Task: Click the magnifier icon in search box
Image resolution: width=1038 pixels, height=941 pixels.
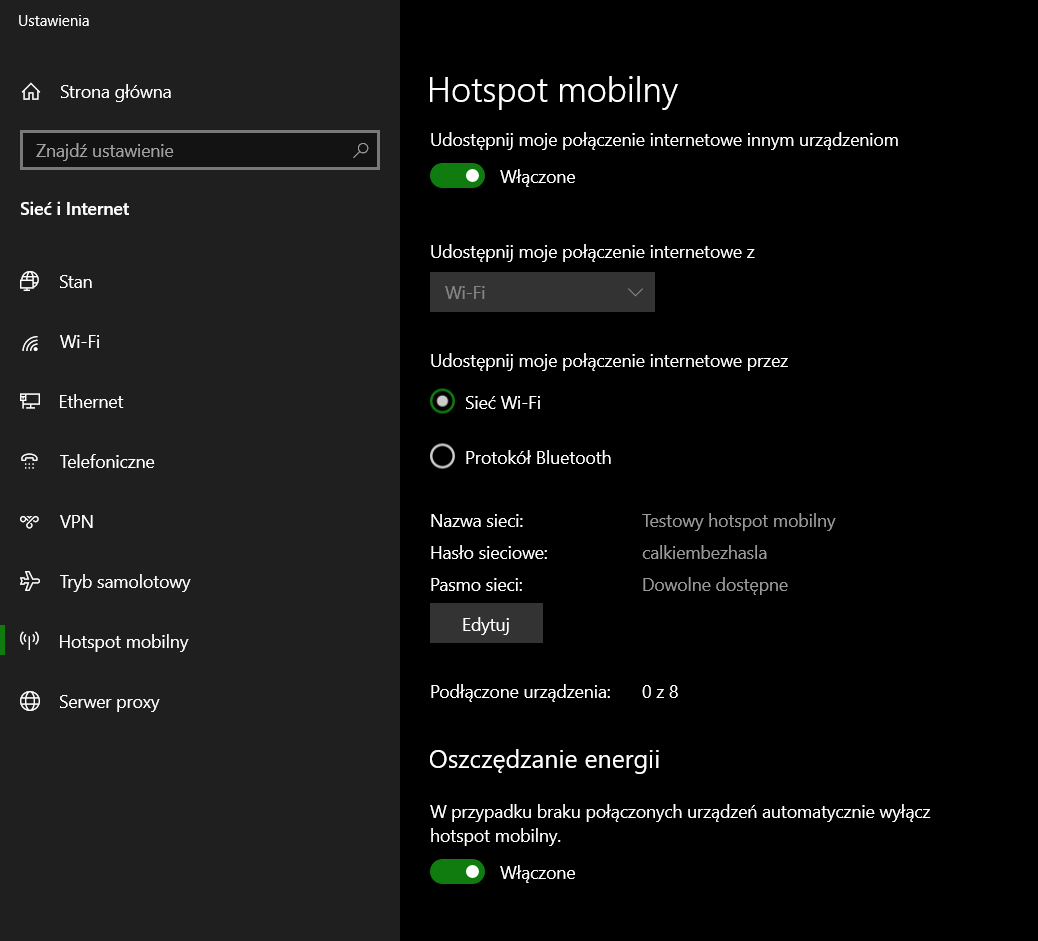Action: pos(361,151)
